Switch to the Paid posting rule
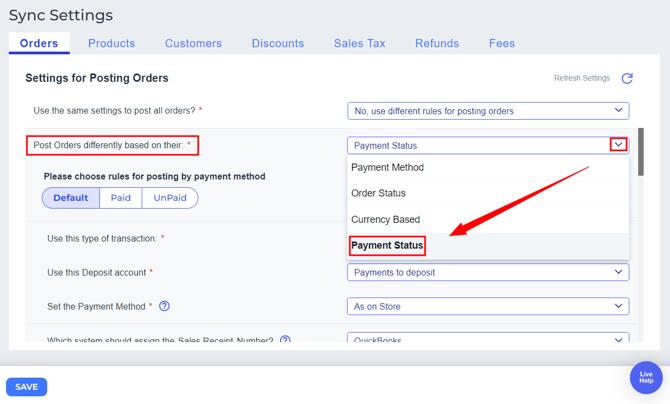 (x=120, y=198)
